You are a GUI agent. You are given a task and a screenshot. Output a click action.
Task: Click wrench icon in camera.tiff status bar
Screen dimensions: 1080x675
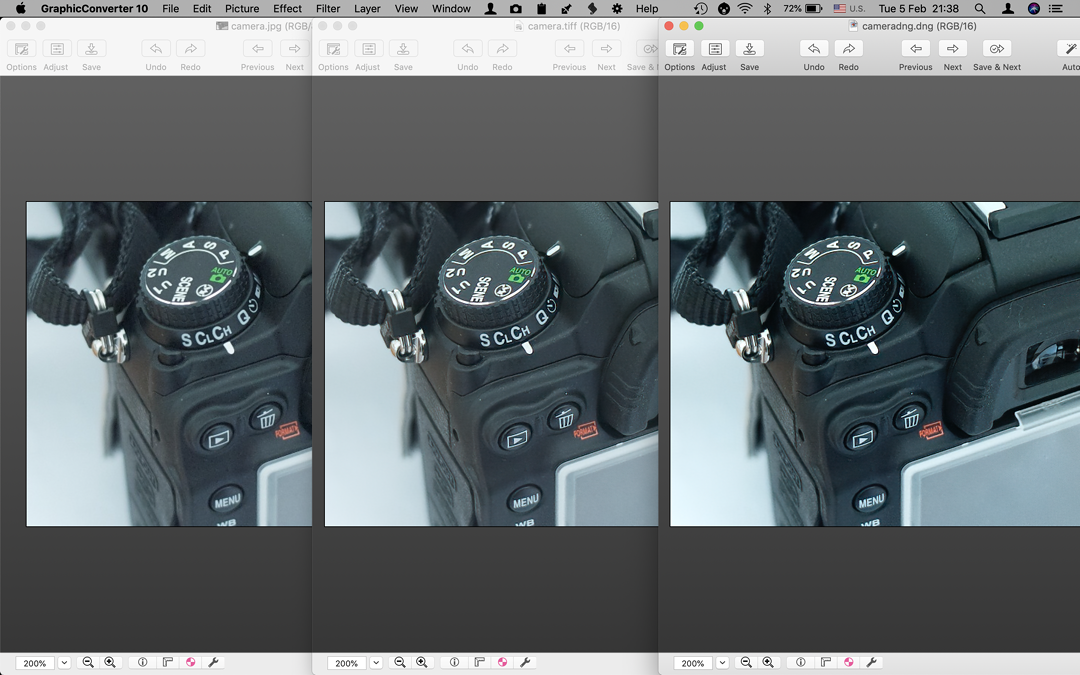(525, 662)
